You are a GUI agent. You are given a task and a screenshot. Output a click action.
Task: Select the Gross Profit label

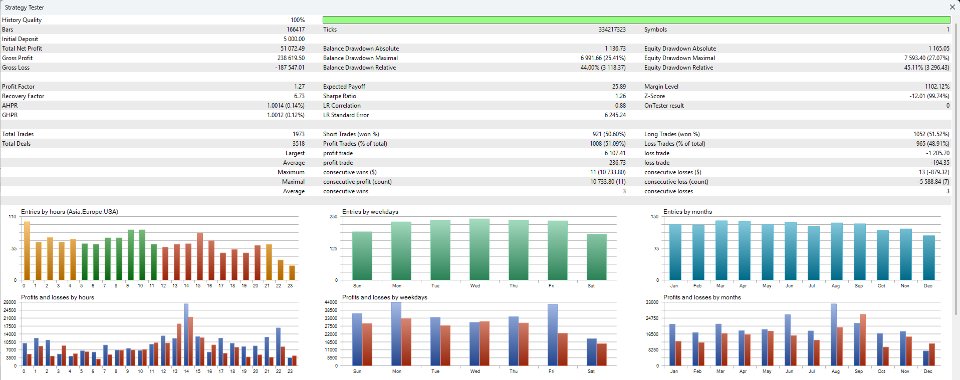[17, 58]
